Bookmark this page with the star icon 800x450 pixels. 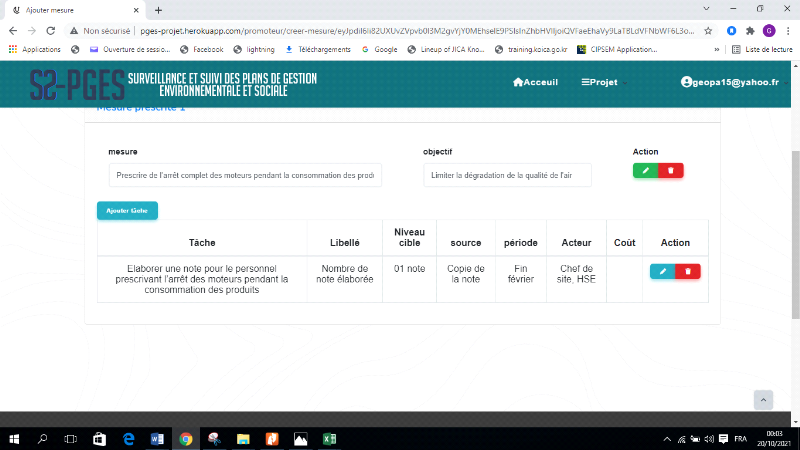click(708, 31)
